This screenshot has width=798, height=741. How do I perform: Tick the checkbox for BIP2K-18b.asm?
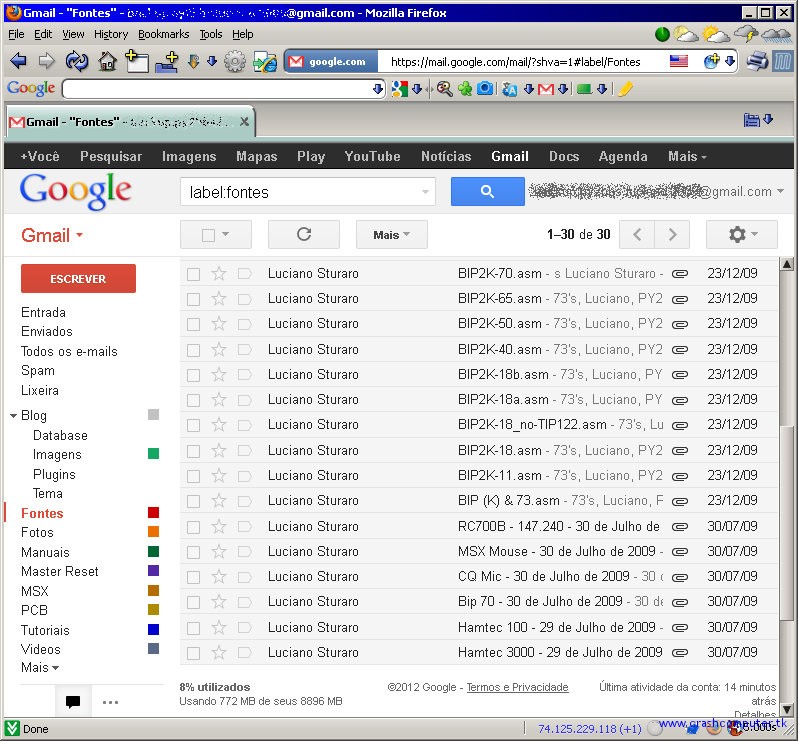point(193,375)
